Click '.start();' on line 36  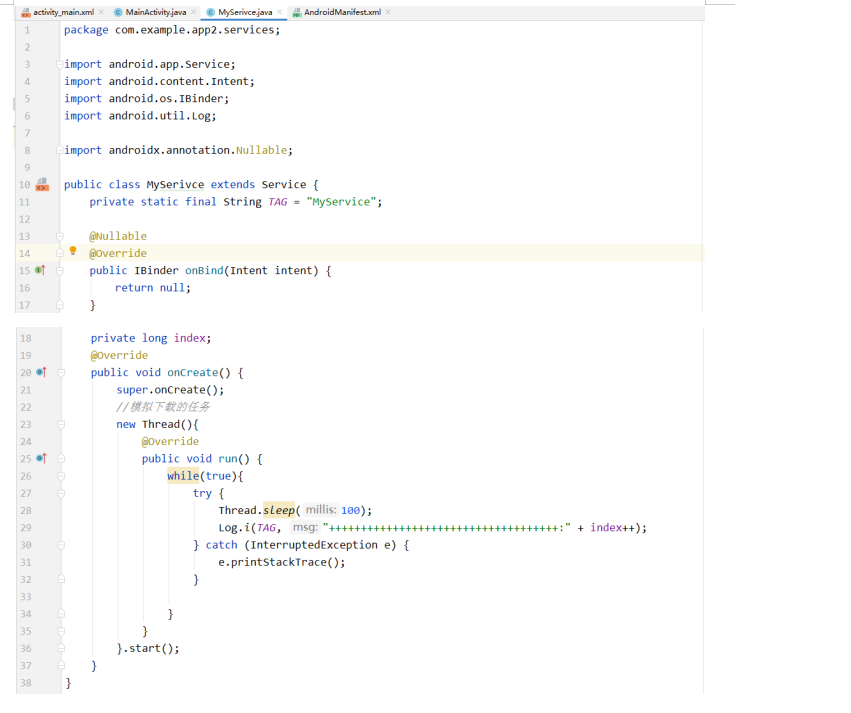(151, 648)
